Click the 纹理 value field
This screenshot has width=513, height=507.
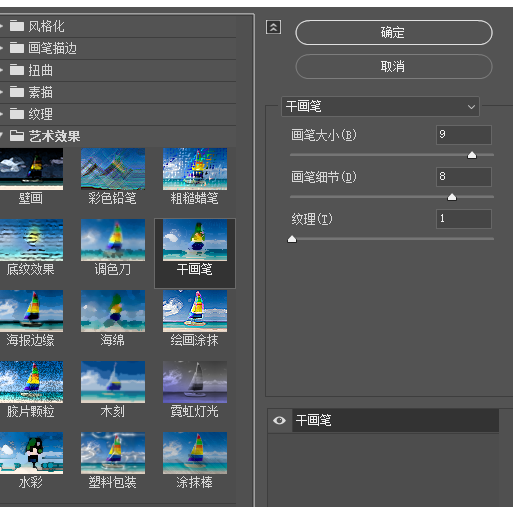pos(464,219)
